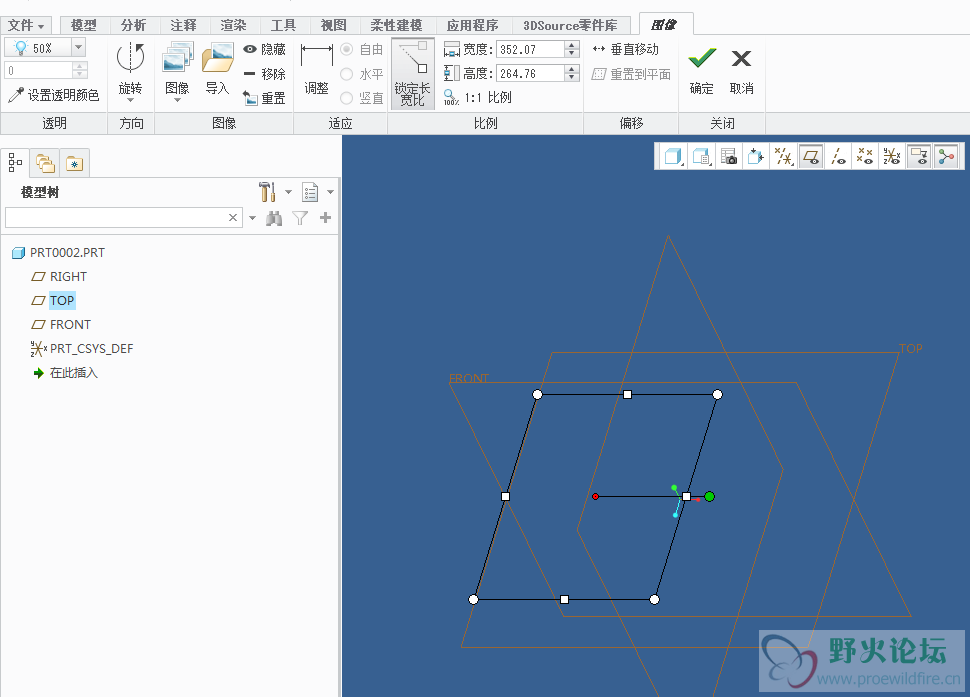
Task: Click the binoculars search icon
Action: (274, 218)
